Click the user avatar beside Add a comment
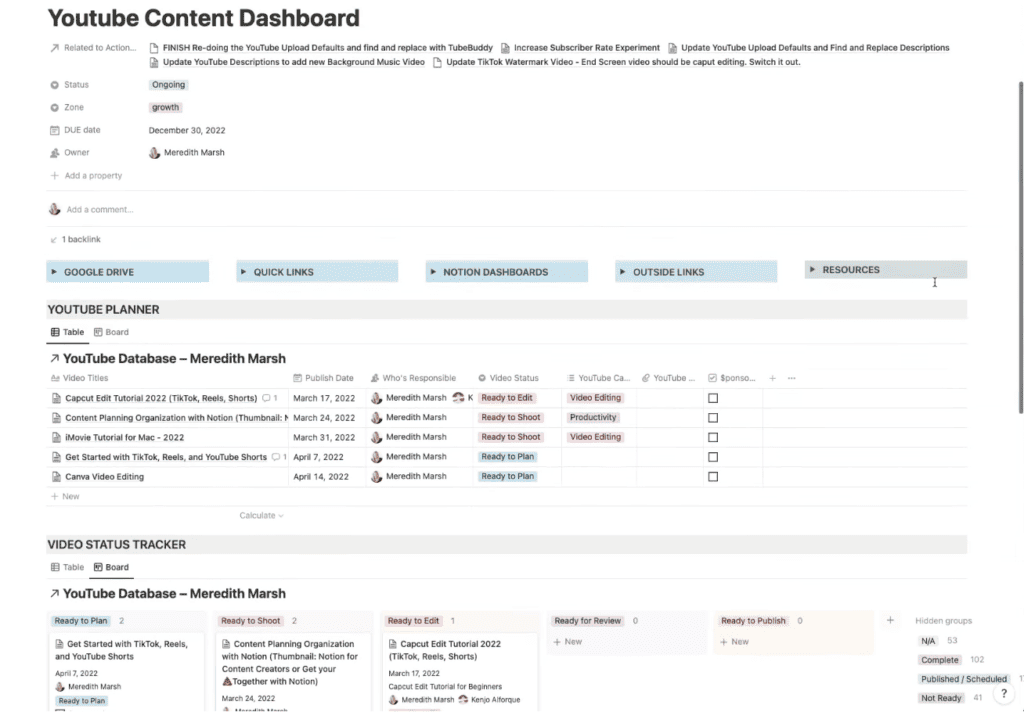The height and width of the screenshot is (712, 1024). (55, 209)
